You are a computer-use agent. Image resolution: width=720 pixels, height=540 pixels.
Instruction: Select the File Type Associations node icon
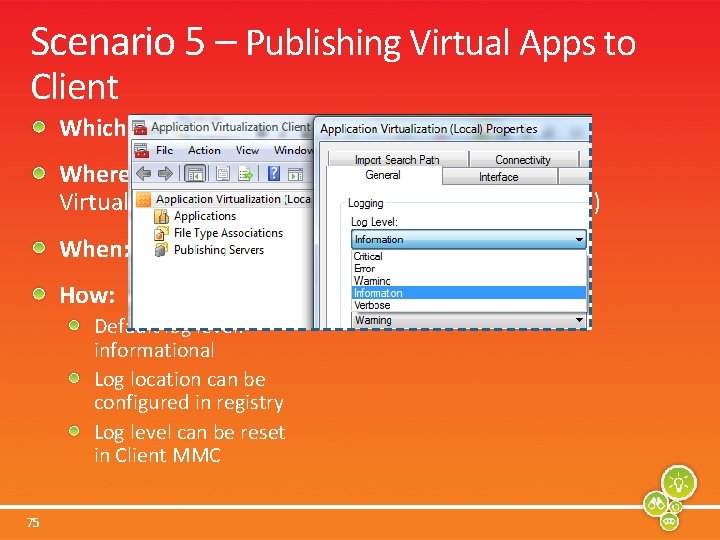tap(161, 233)
